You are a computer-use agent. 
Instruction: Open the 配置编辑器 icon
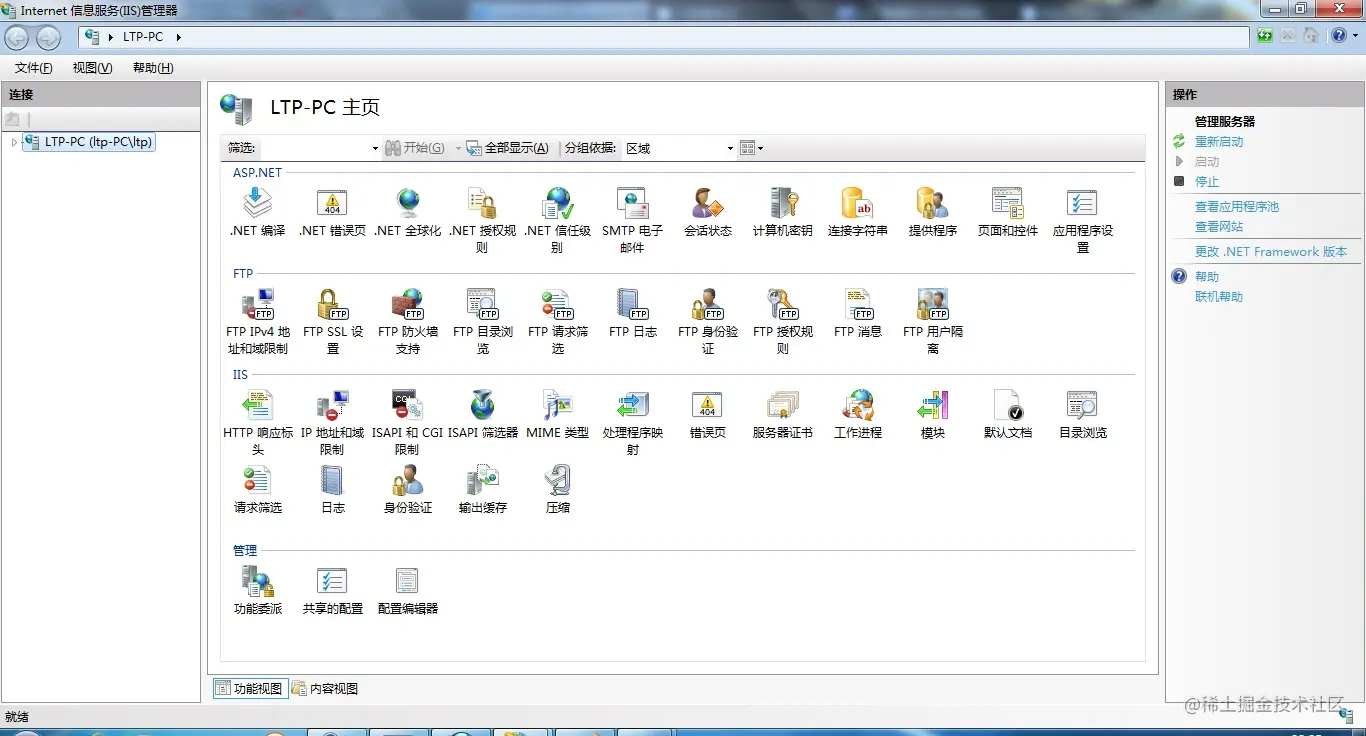click(408, 581)
